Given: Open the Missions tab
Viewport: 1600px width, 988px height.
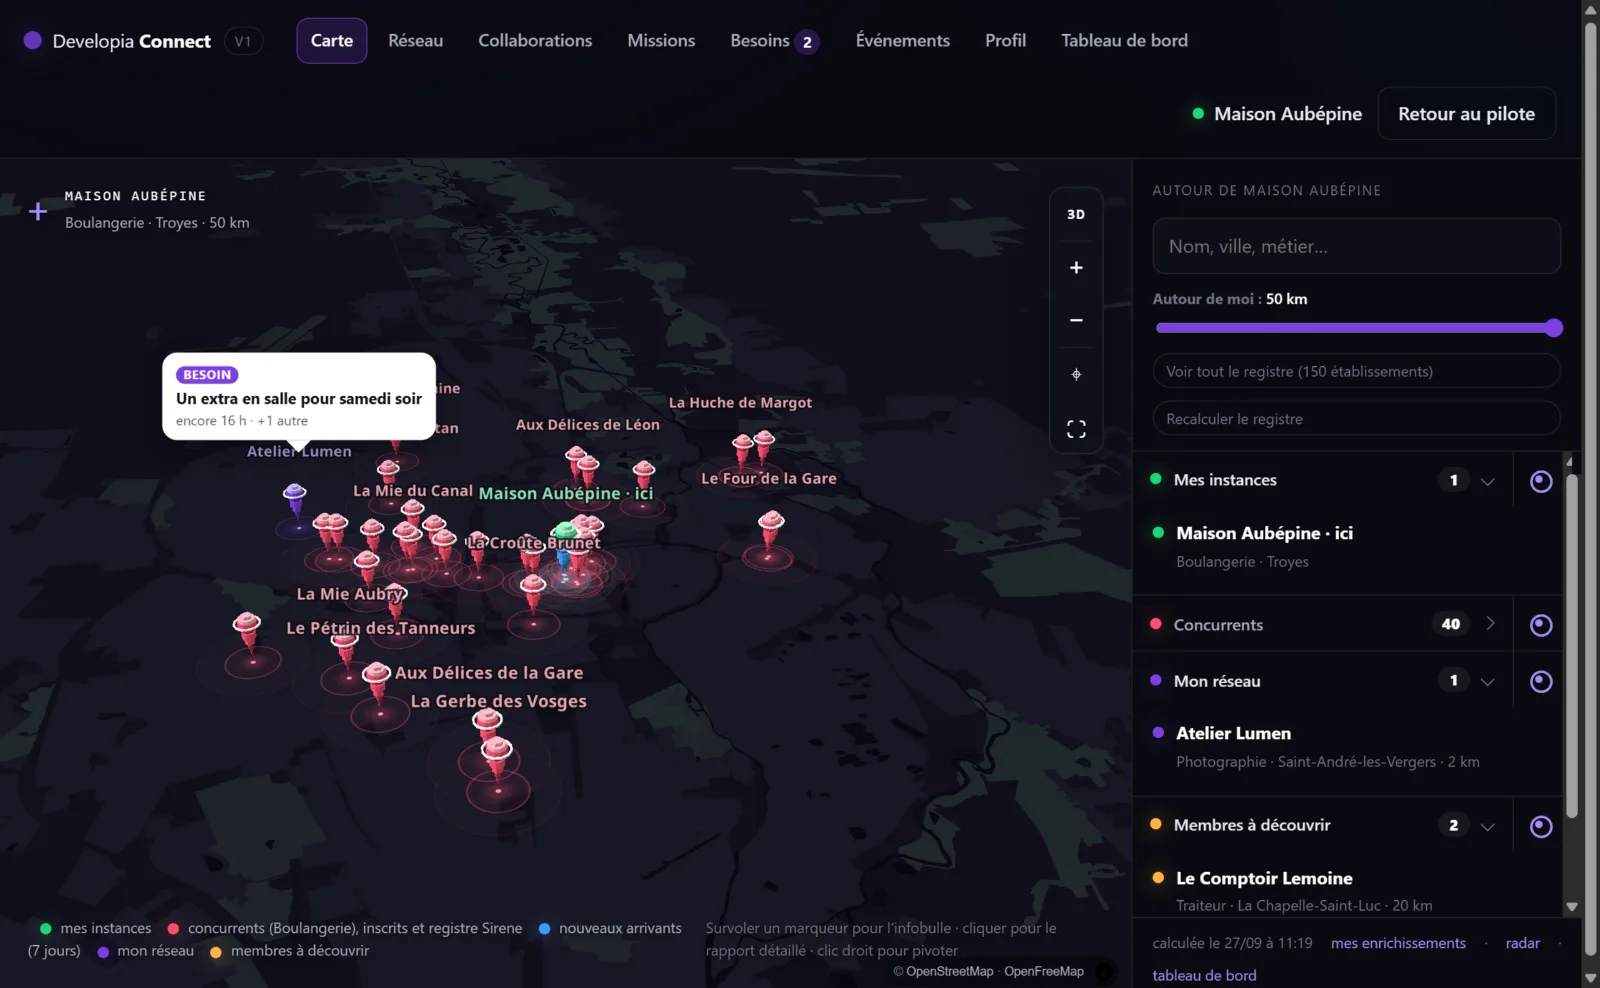Looking at the screenshot, I should coord(661,41).
